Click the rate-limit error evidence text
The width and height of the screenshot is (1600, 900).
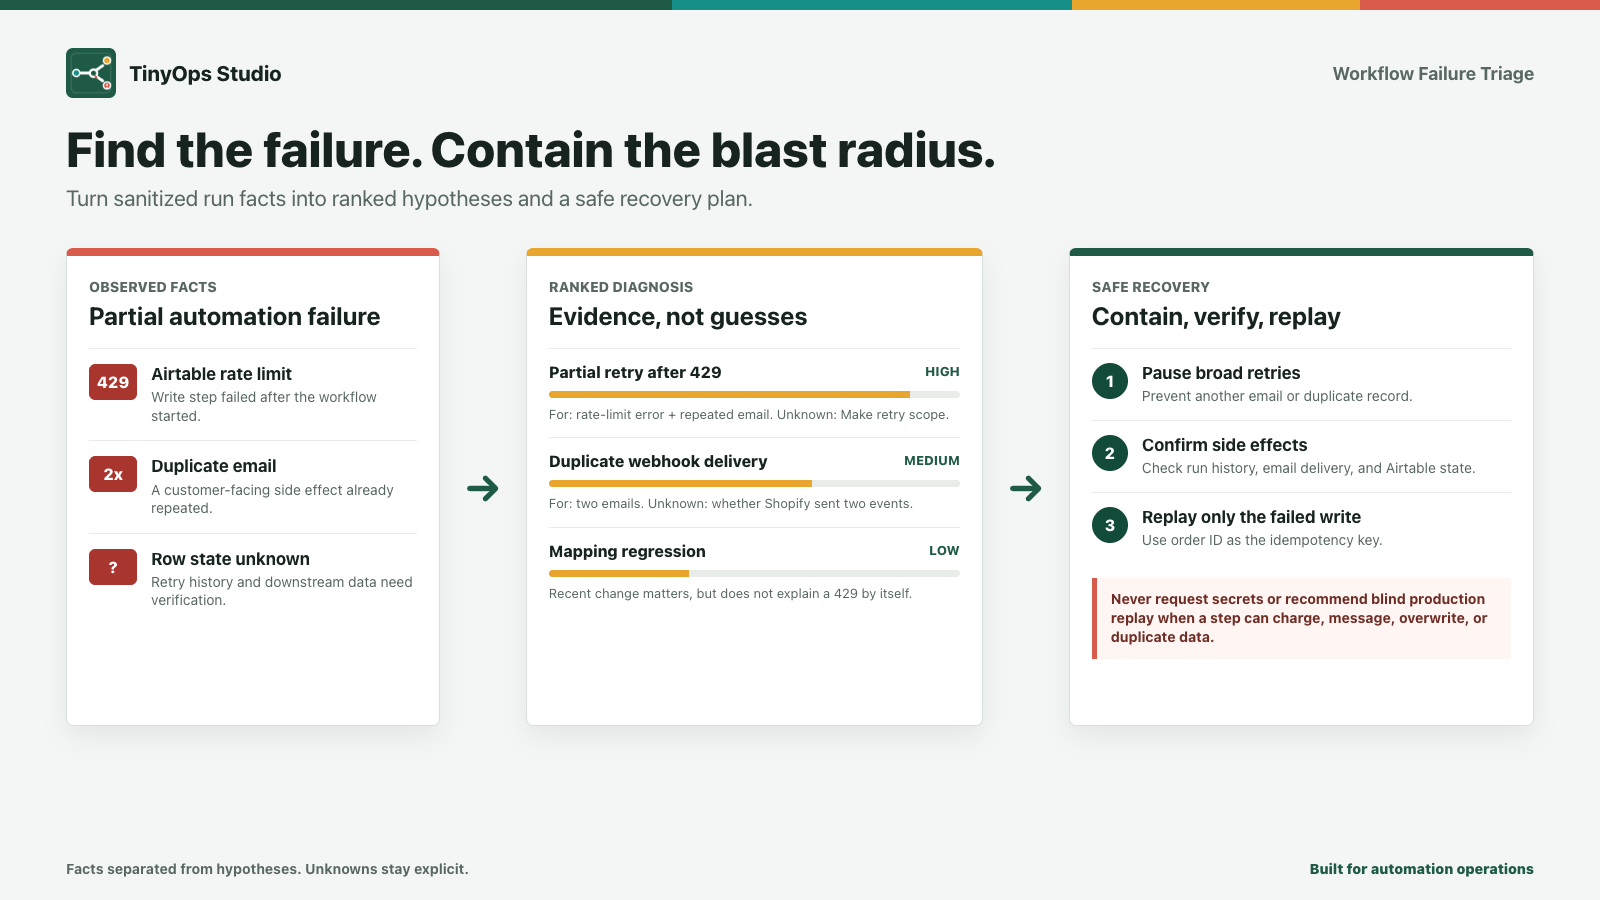[749, 414]
